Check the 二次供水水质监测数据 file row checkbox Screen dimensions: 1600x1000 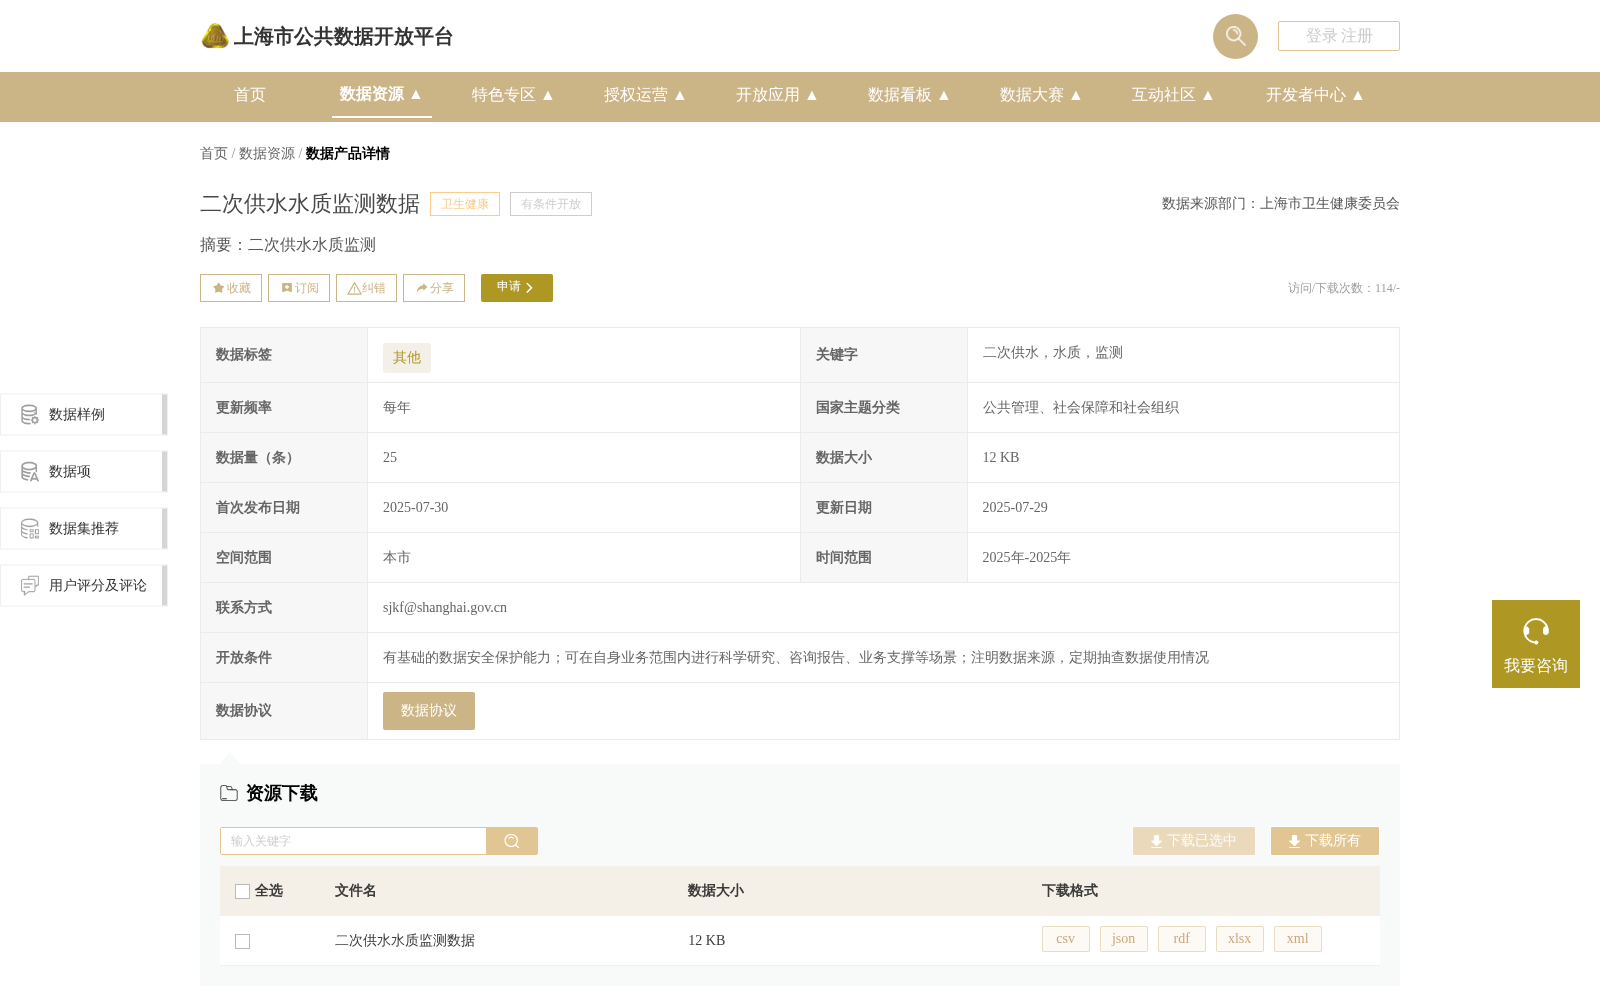tap(242, 941)
